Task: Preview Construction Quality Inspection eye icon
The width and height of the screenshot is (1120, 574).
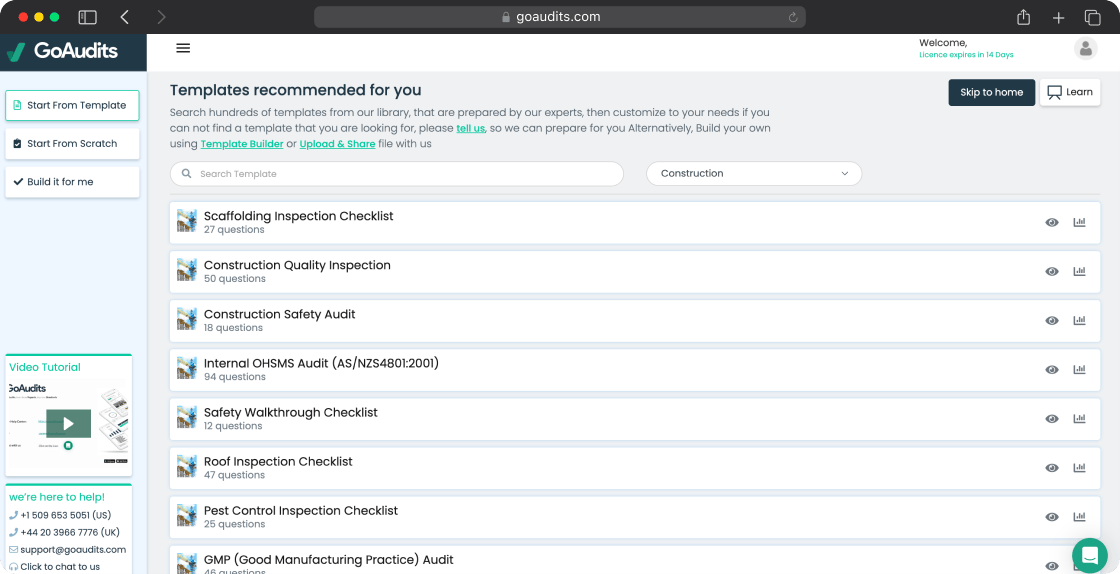Action: 1051,271
